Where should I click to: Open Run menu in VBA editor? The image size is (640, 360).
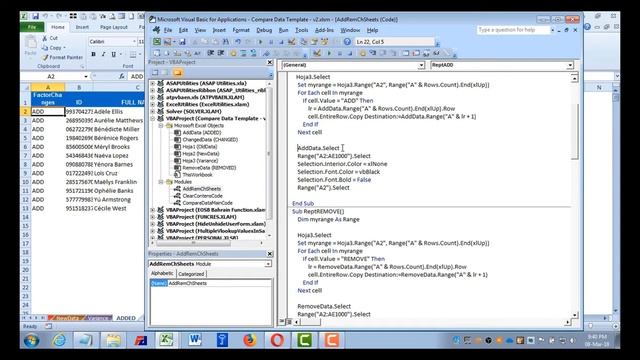pos(283,30)
